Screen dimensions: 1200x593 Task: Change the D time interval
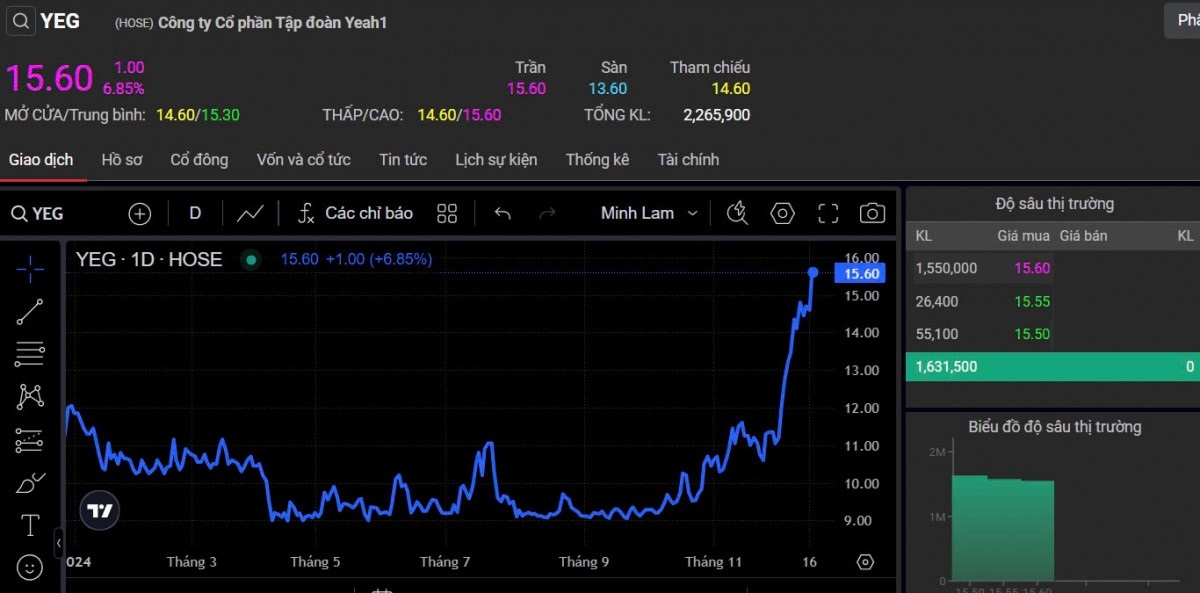(x=195, y=213)
